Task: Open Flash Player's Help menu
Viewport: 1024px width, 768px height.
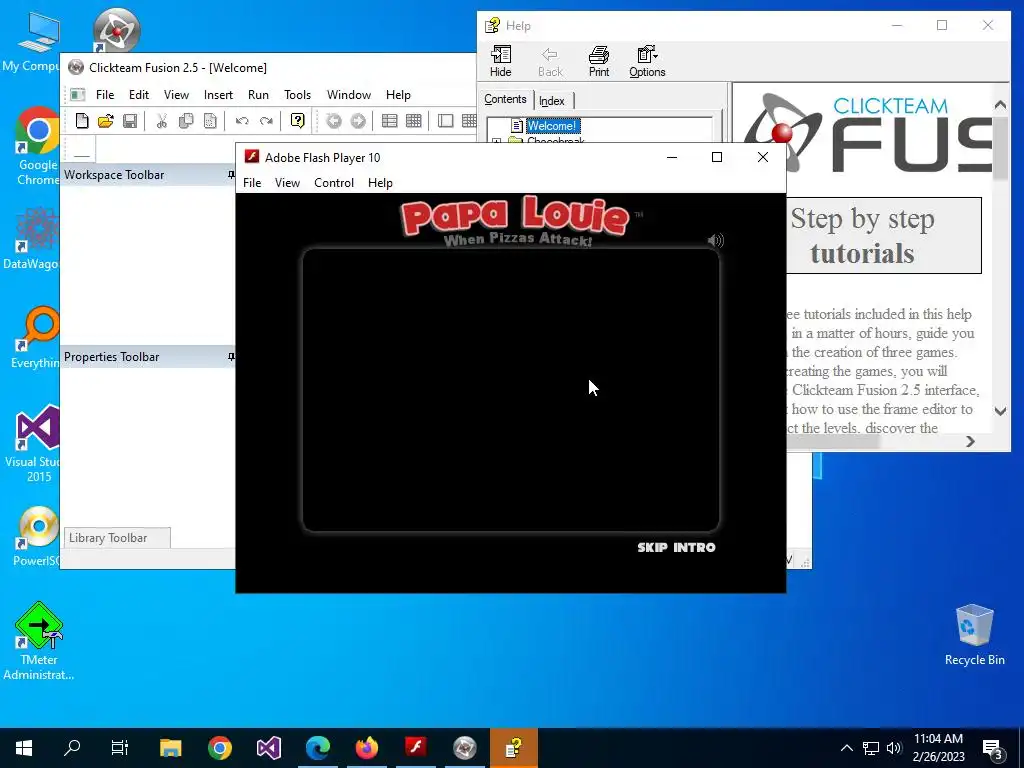Action: [x=380, y=183]
